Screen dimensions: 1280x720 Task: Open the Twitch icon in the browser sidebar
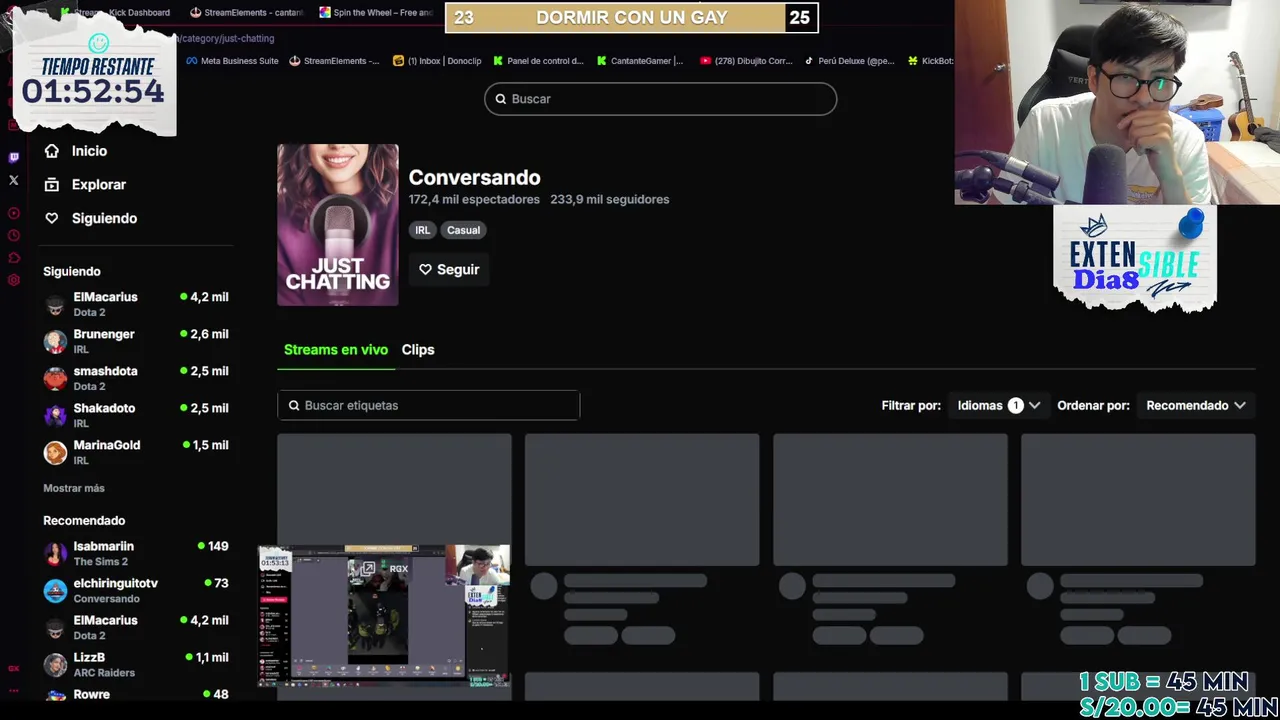tap(14, 157)
